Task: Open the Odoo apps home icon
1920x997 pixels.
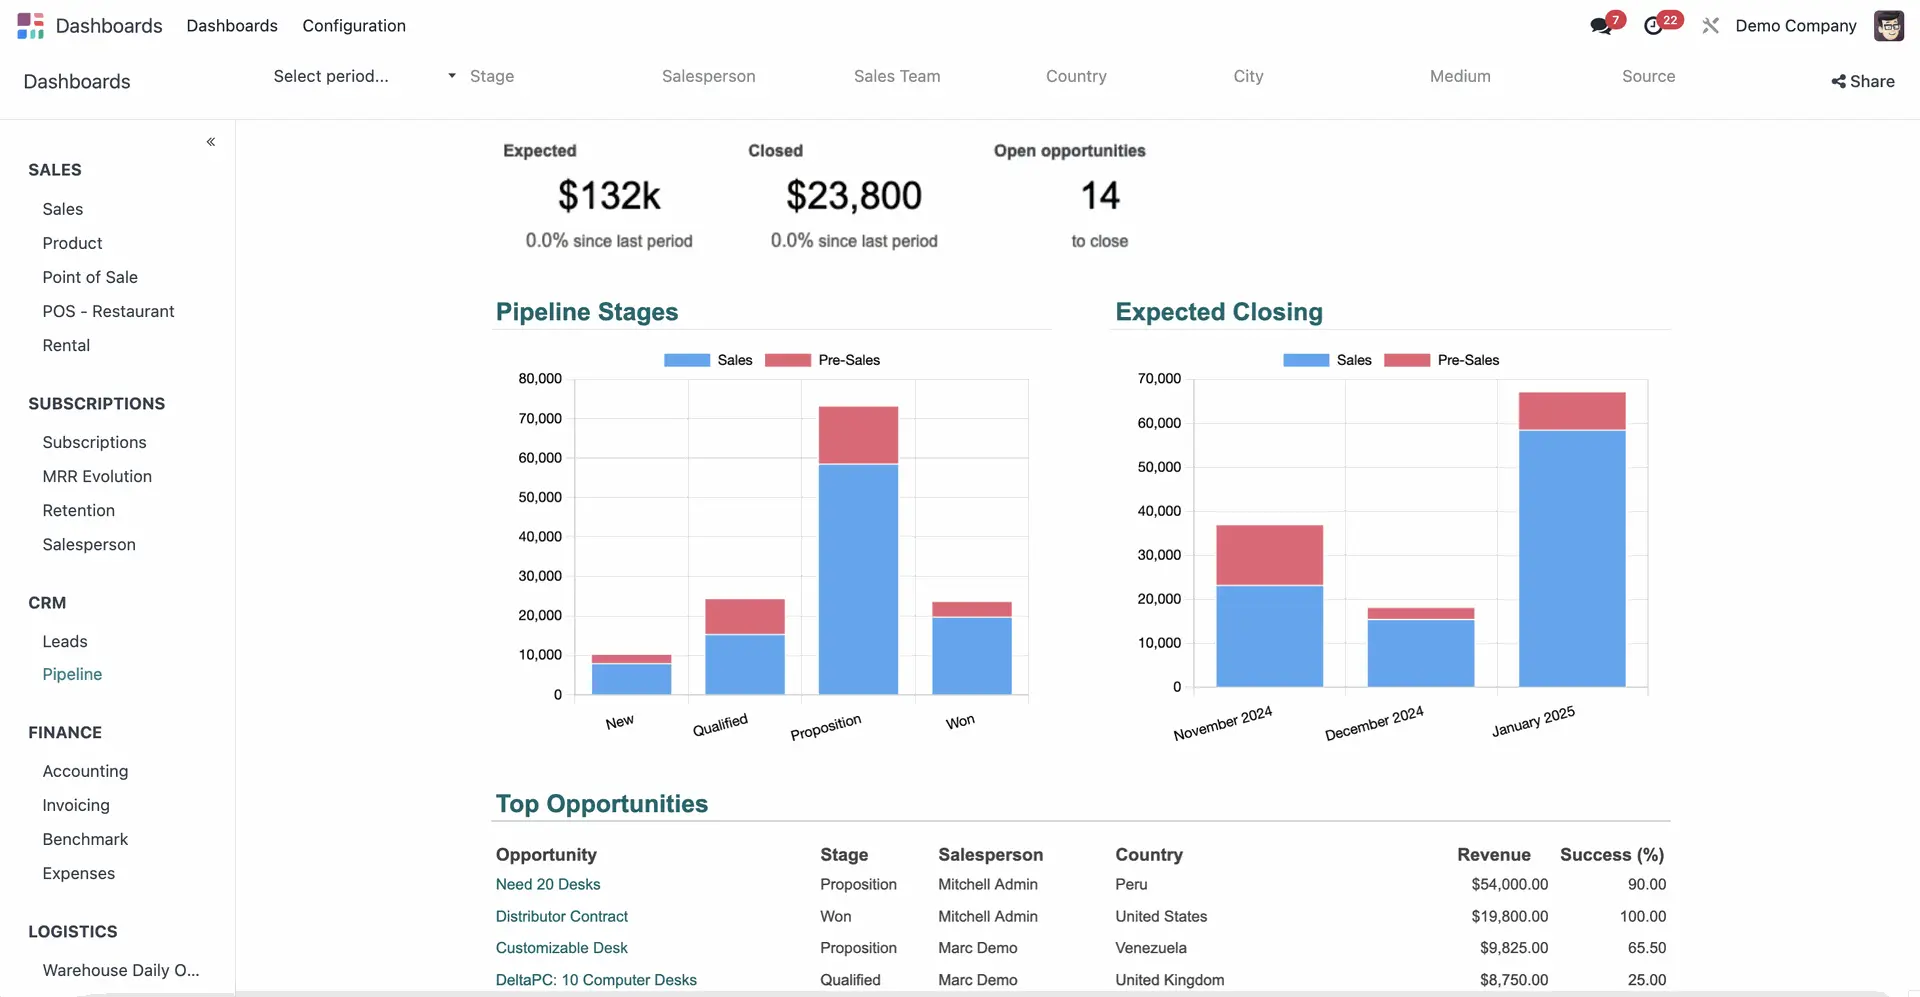Action: point(30,26)
